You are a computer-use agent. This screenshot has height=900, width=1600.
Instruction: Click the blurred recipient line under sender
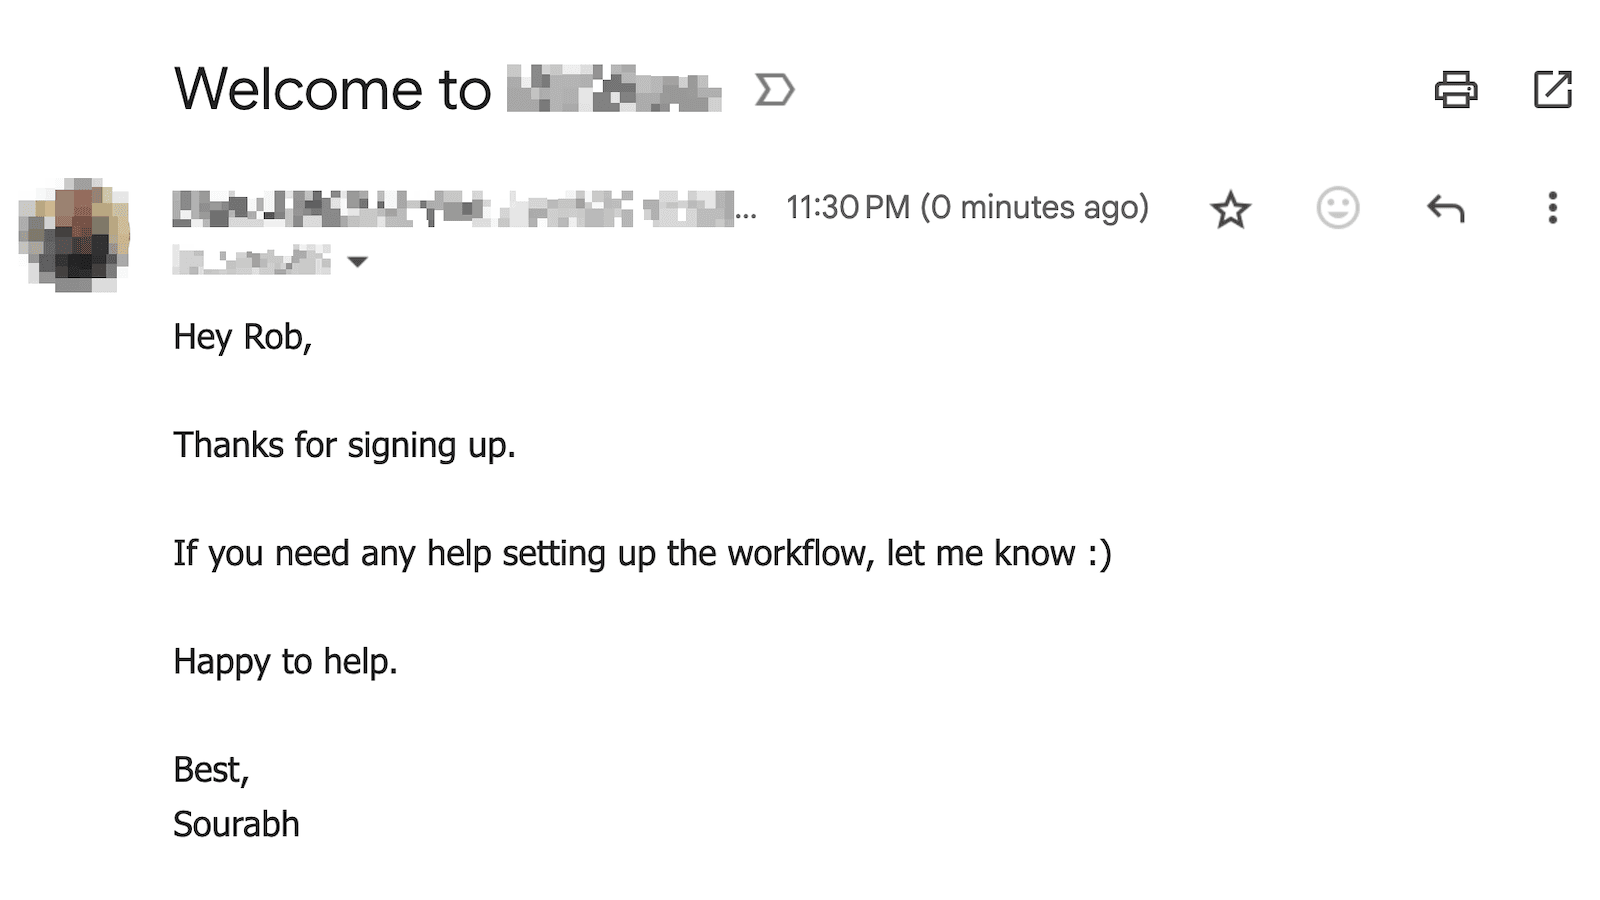[251, 261]
